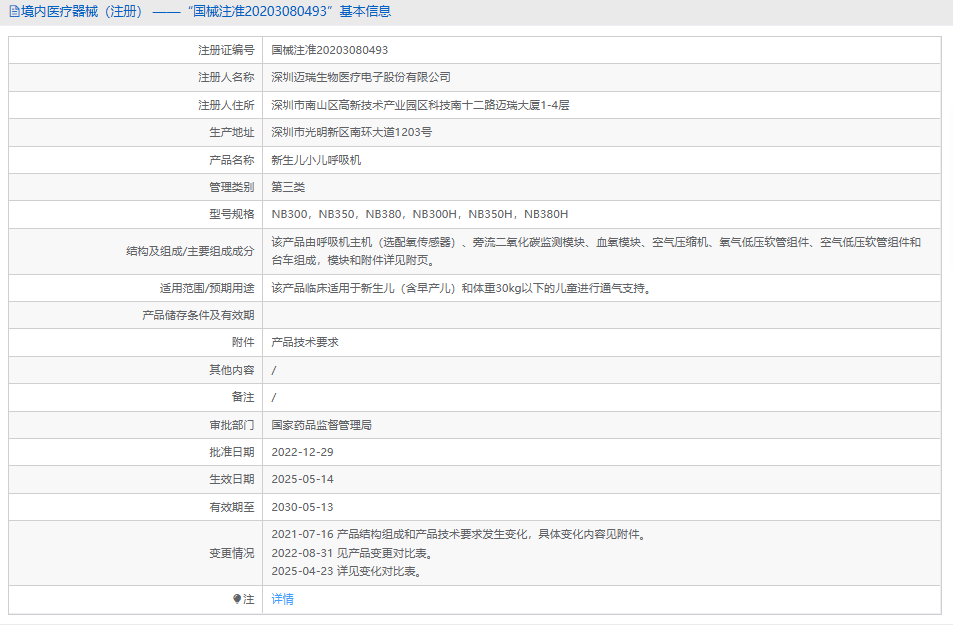953x625 pixels.
Task: Click expiry date 2030-05-13
Action: pyautogui.click(x=303, y=507)
